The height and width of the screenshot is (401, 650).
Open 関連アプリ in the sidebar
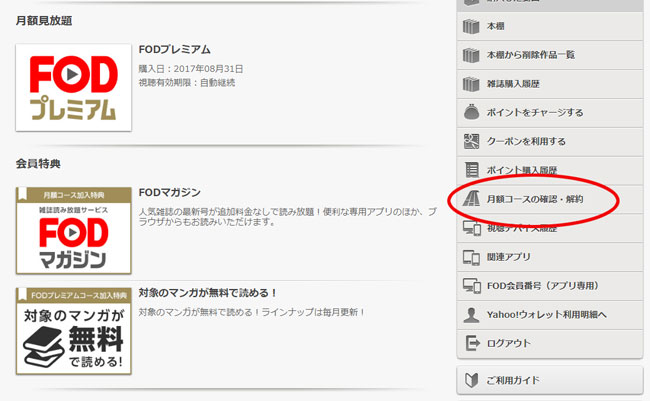pyautogui.click(x=550, y=257)
